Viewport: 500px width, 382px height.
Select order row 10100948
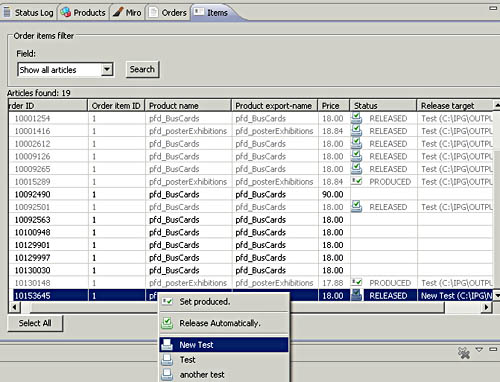point(251,232)
